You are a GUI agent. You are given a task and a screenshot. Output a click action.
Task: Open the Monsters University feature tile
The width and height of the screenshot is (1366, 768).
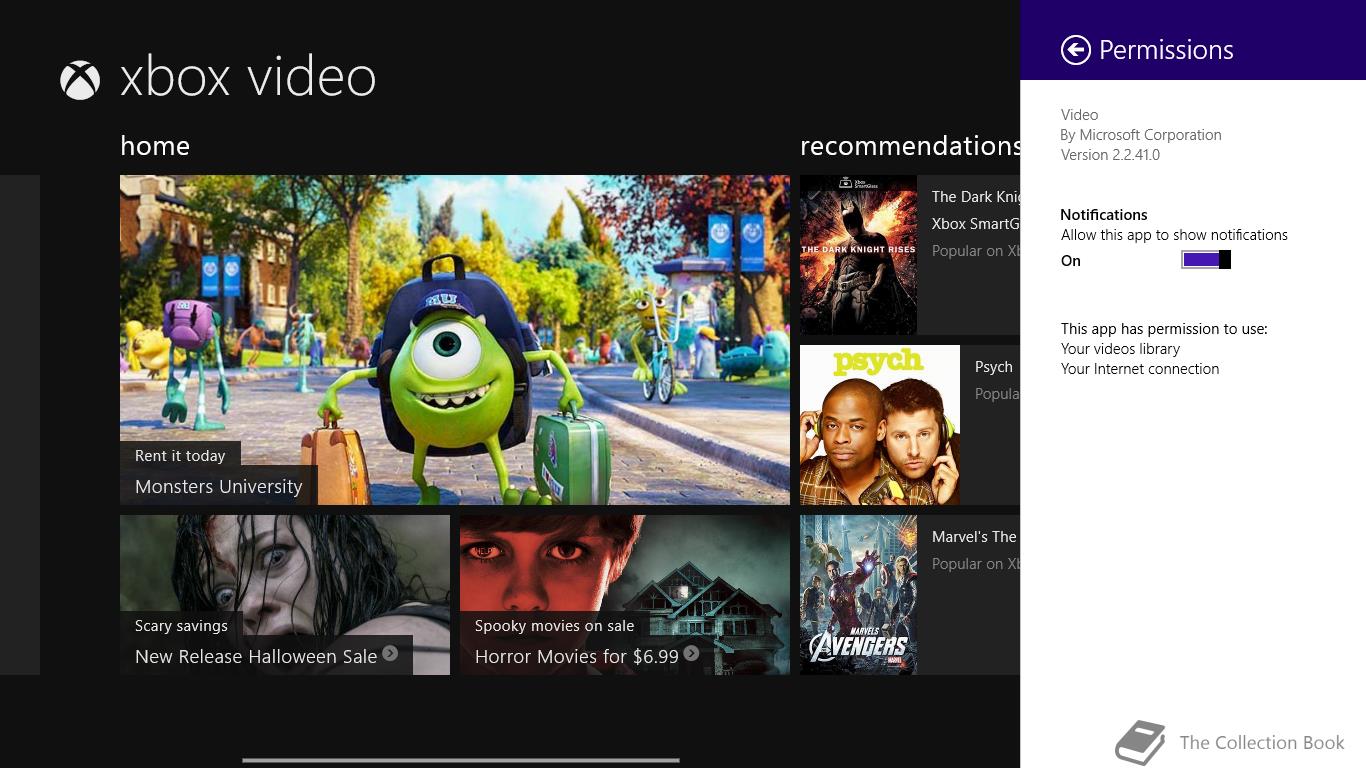(x=455, y=340)
